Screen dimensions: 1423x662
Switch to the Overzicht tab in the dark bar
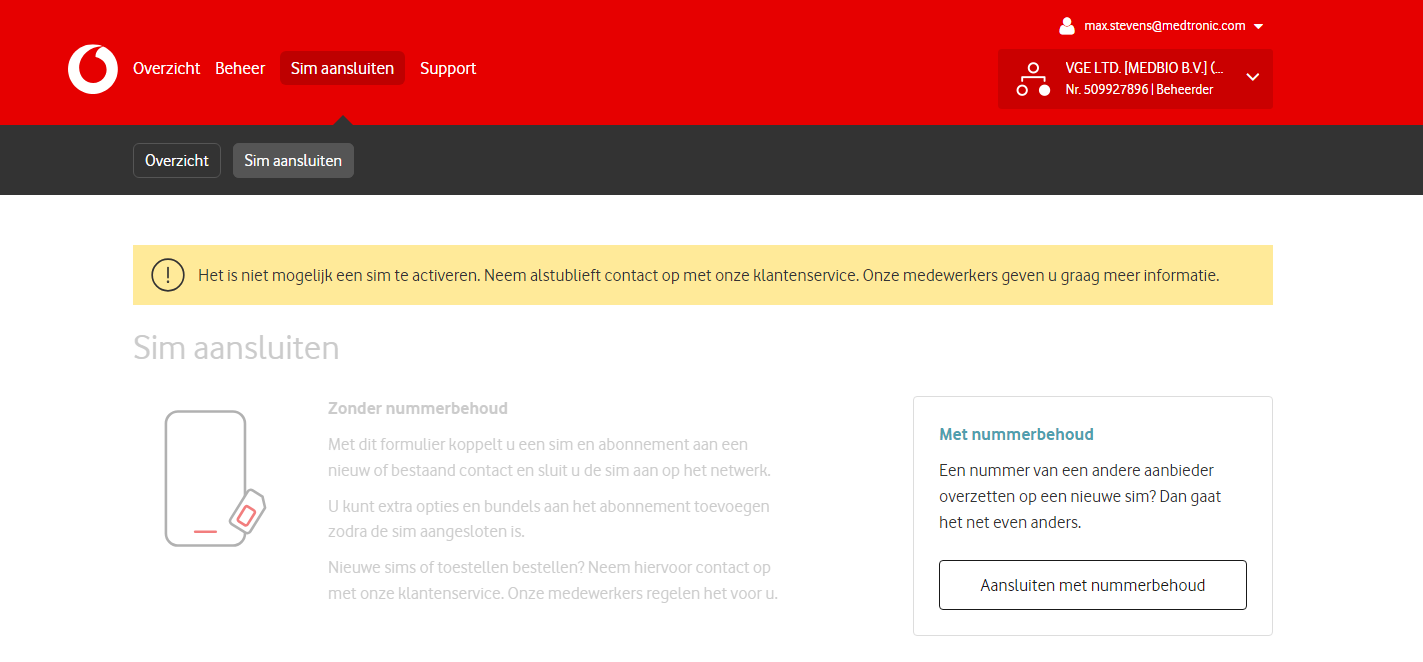point(177,161)
